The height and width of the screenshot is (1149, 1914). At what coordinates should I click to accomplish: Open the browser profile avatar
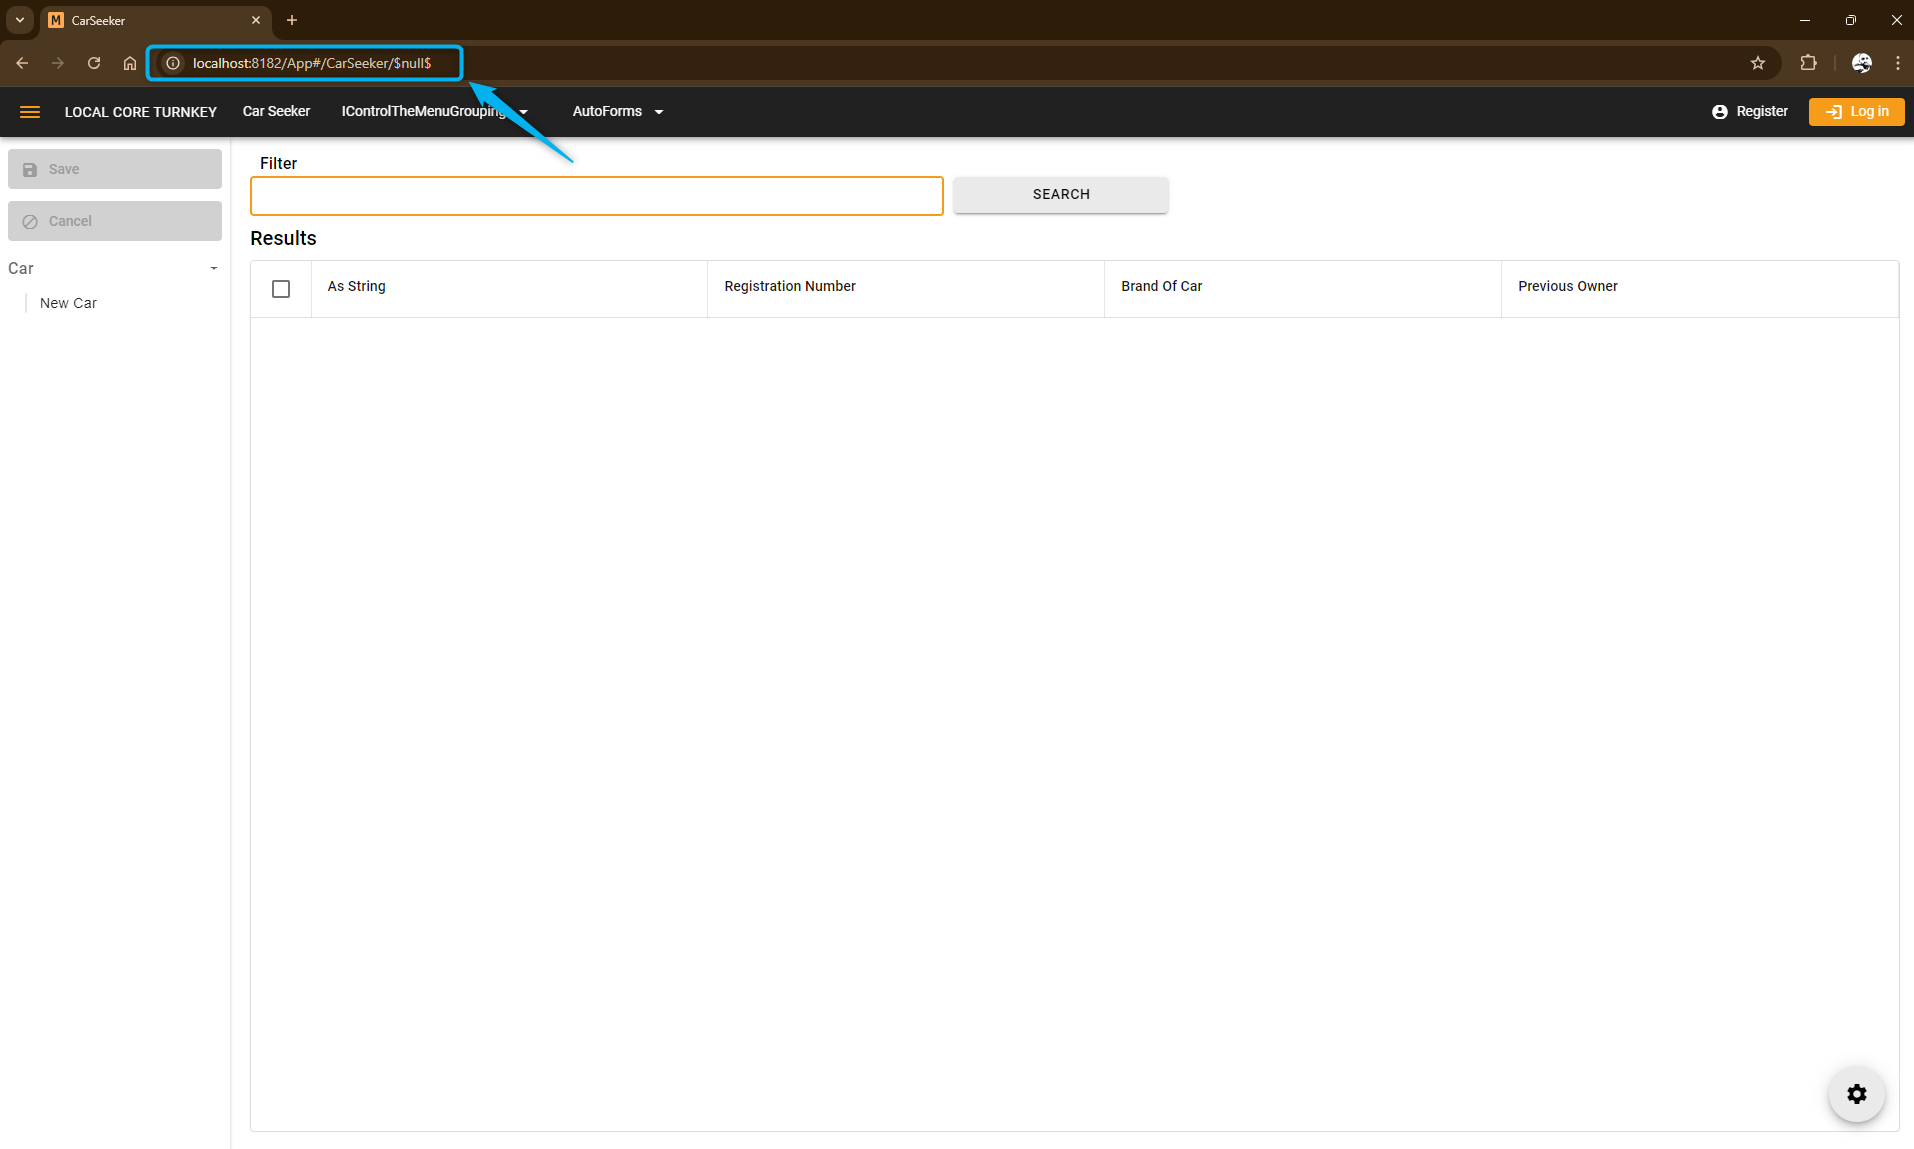[1861, 63]
